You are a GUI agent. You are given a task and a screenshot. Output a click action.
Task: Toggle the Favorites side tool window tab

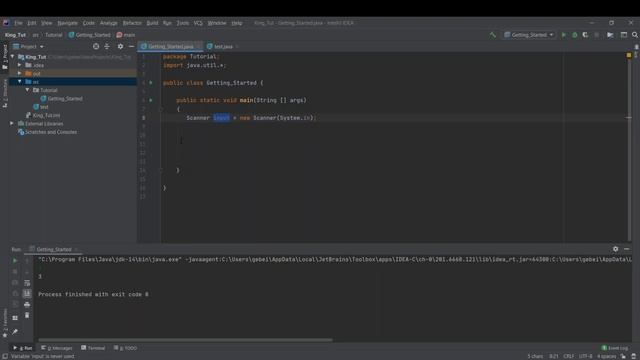click(5, 323)
